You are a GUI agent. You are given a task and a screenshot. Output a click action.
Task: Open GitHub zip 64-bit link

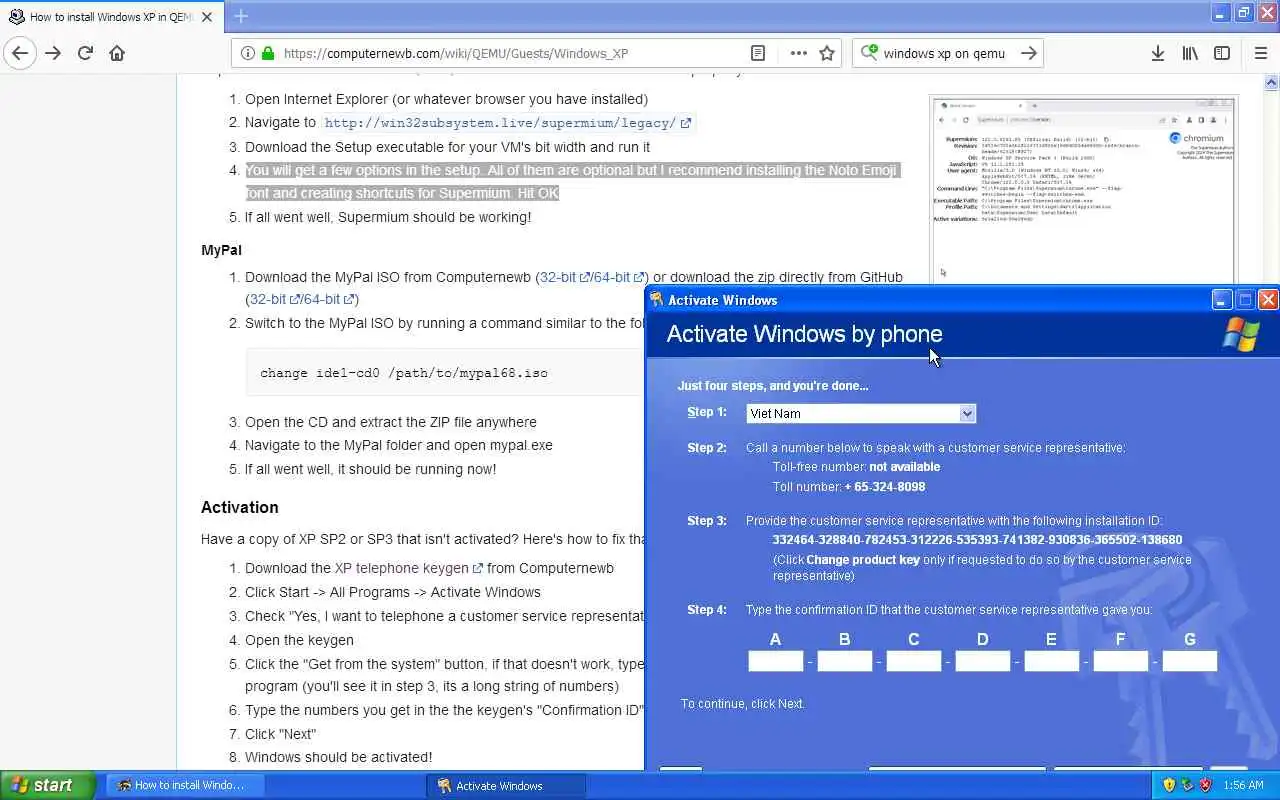click(328, 299)
